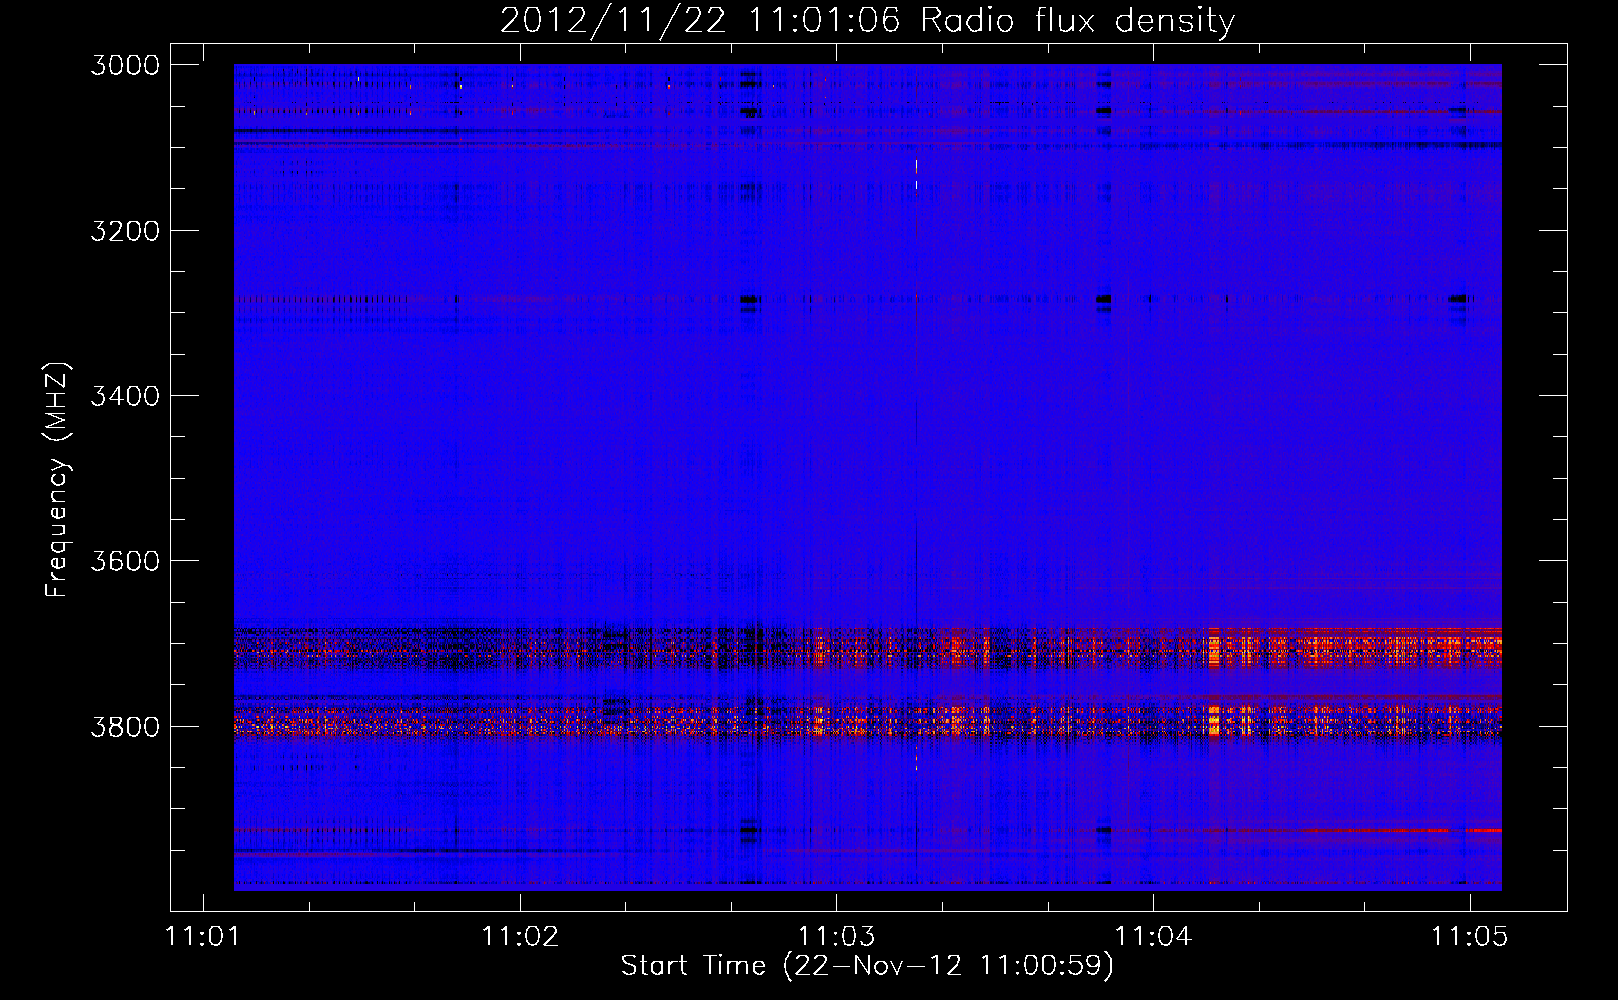Select the 3000 frequency tick label

tap(125, 65)
